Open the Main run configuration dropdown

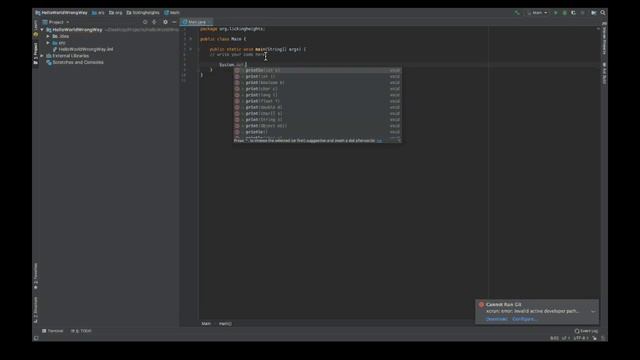point(537,13)
